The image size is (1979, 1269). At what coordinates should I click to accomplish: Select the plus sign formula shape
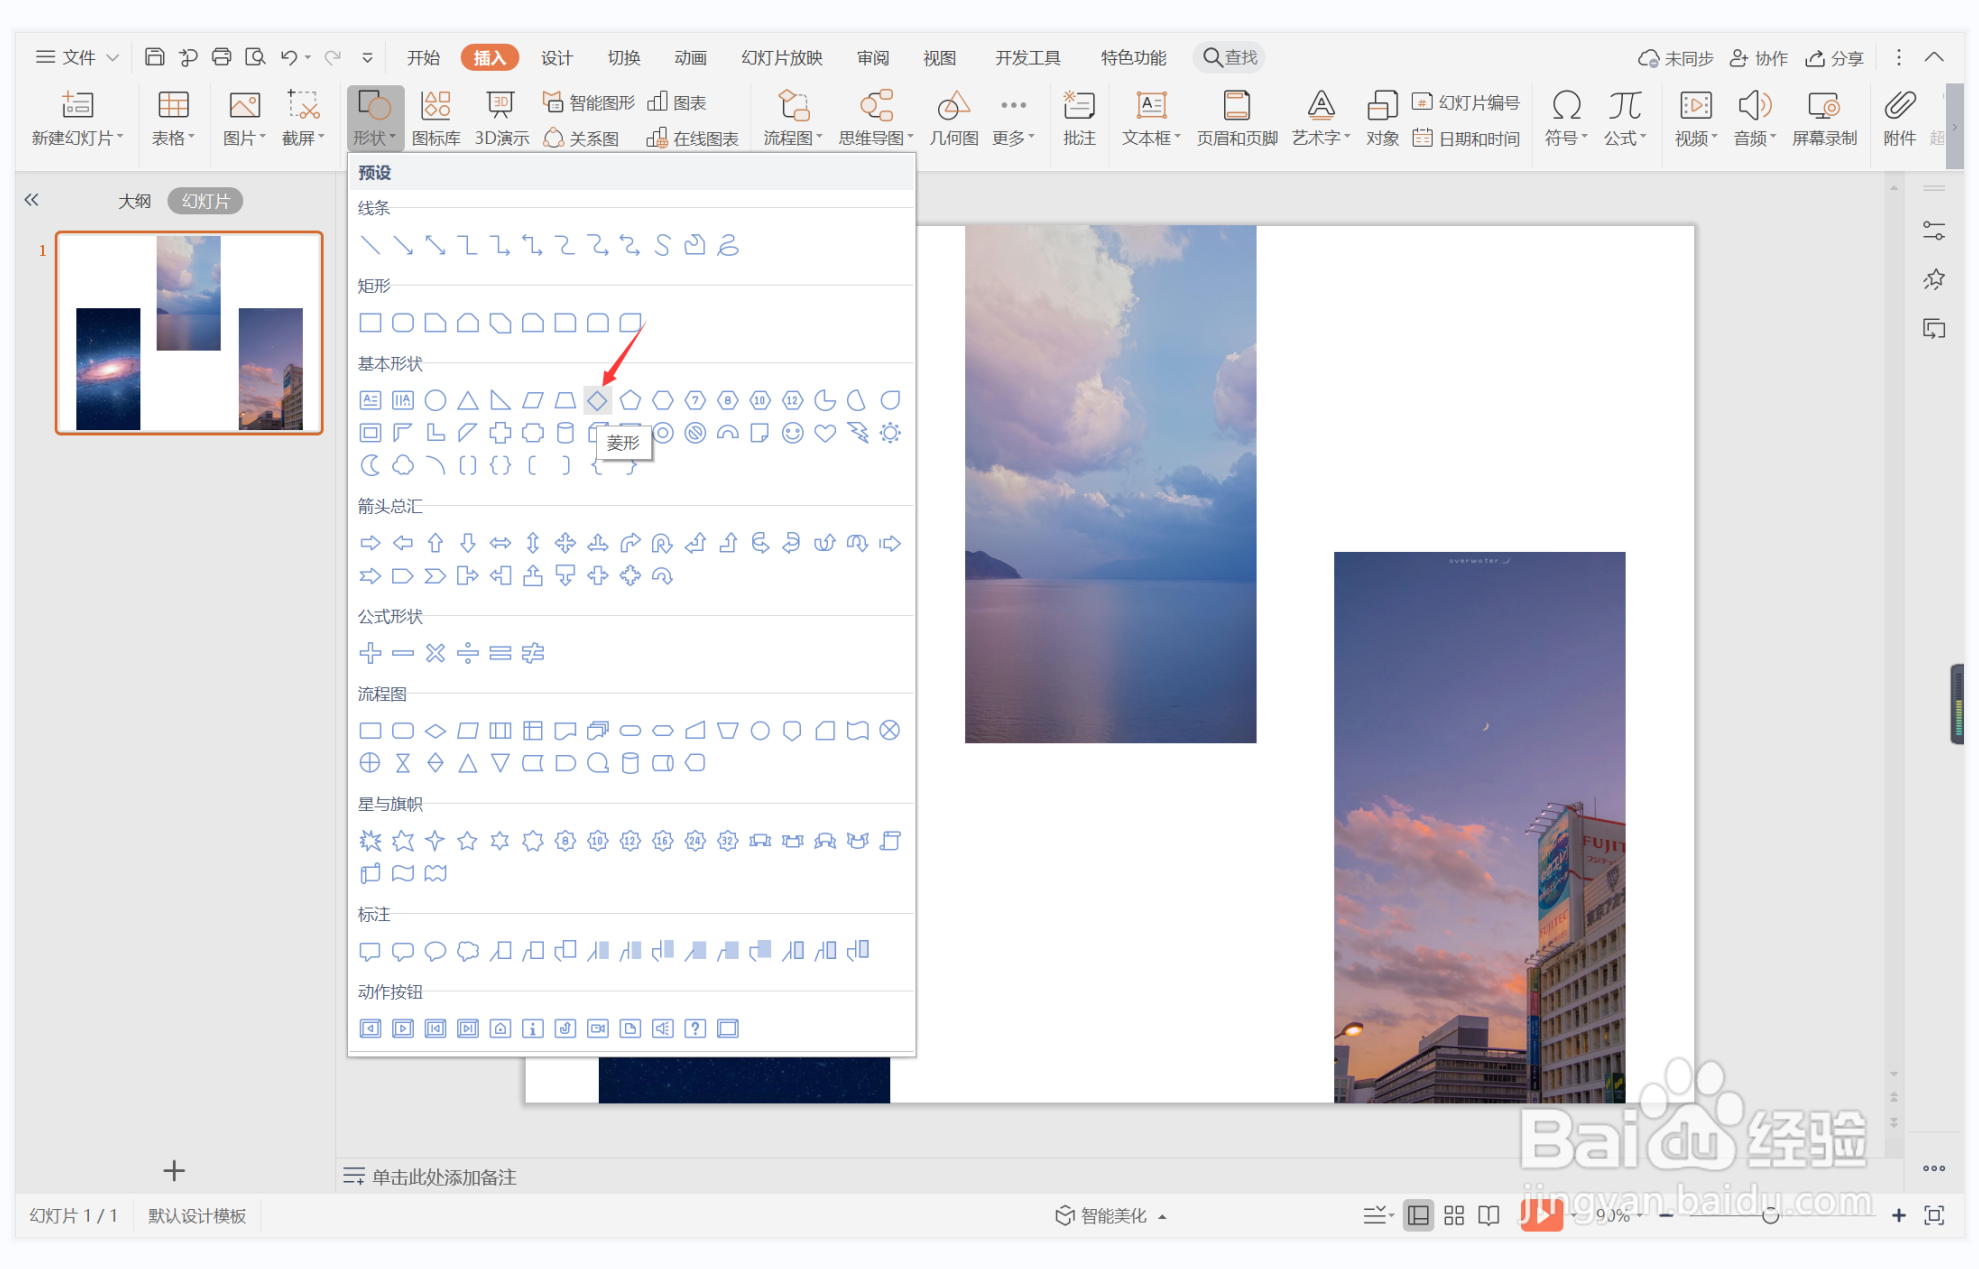370,653
